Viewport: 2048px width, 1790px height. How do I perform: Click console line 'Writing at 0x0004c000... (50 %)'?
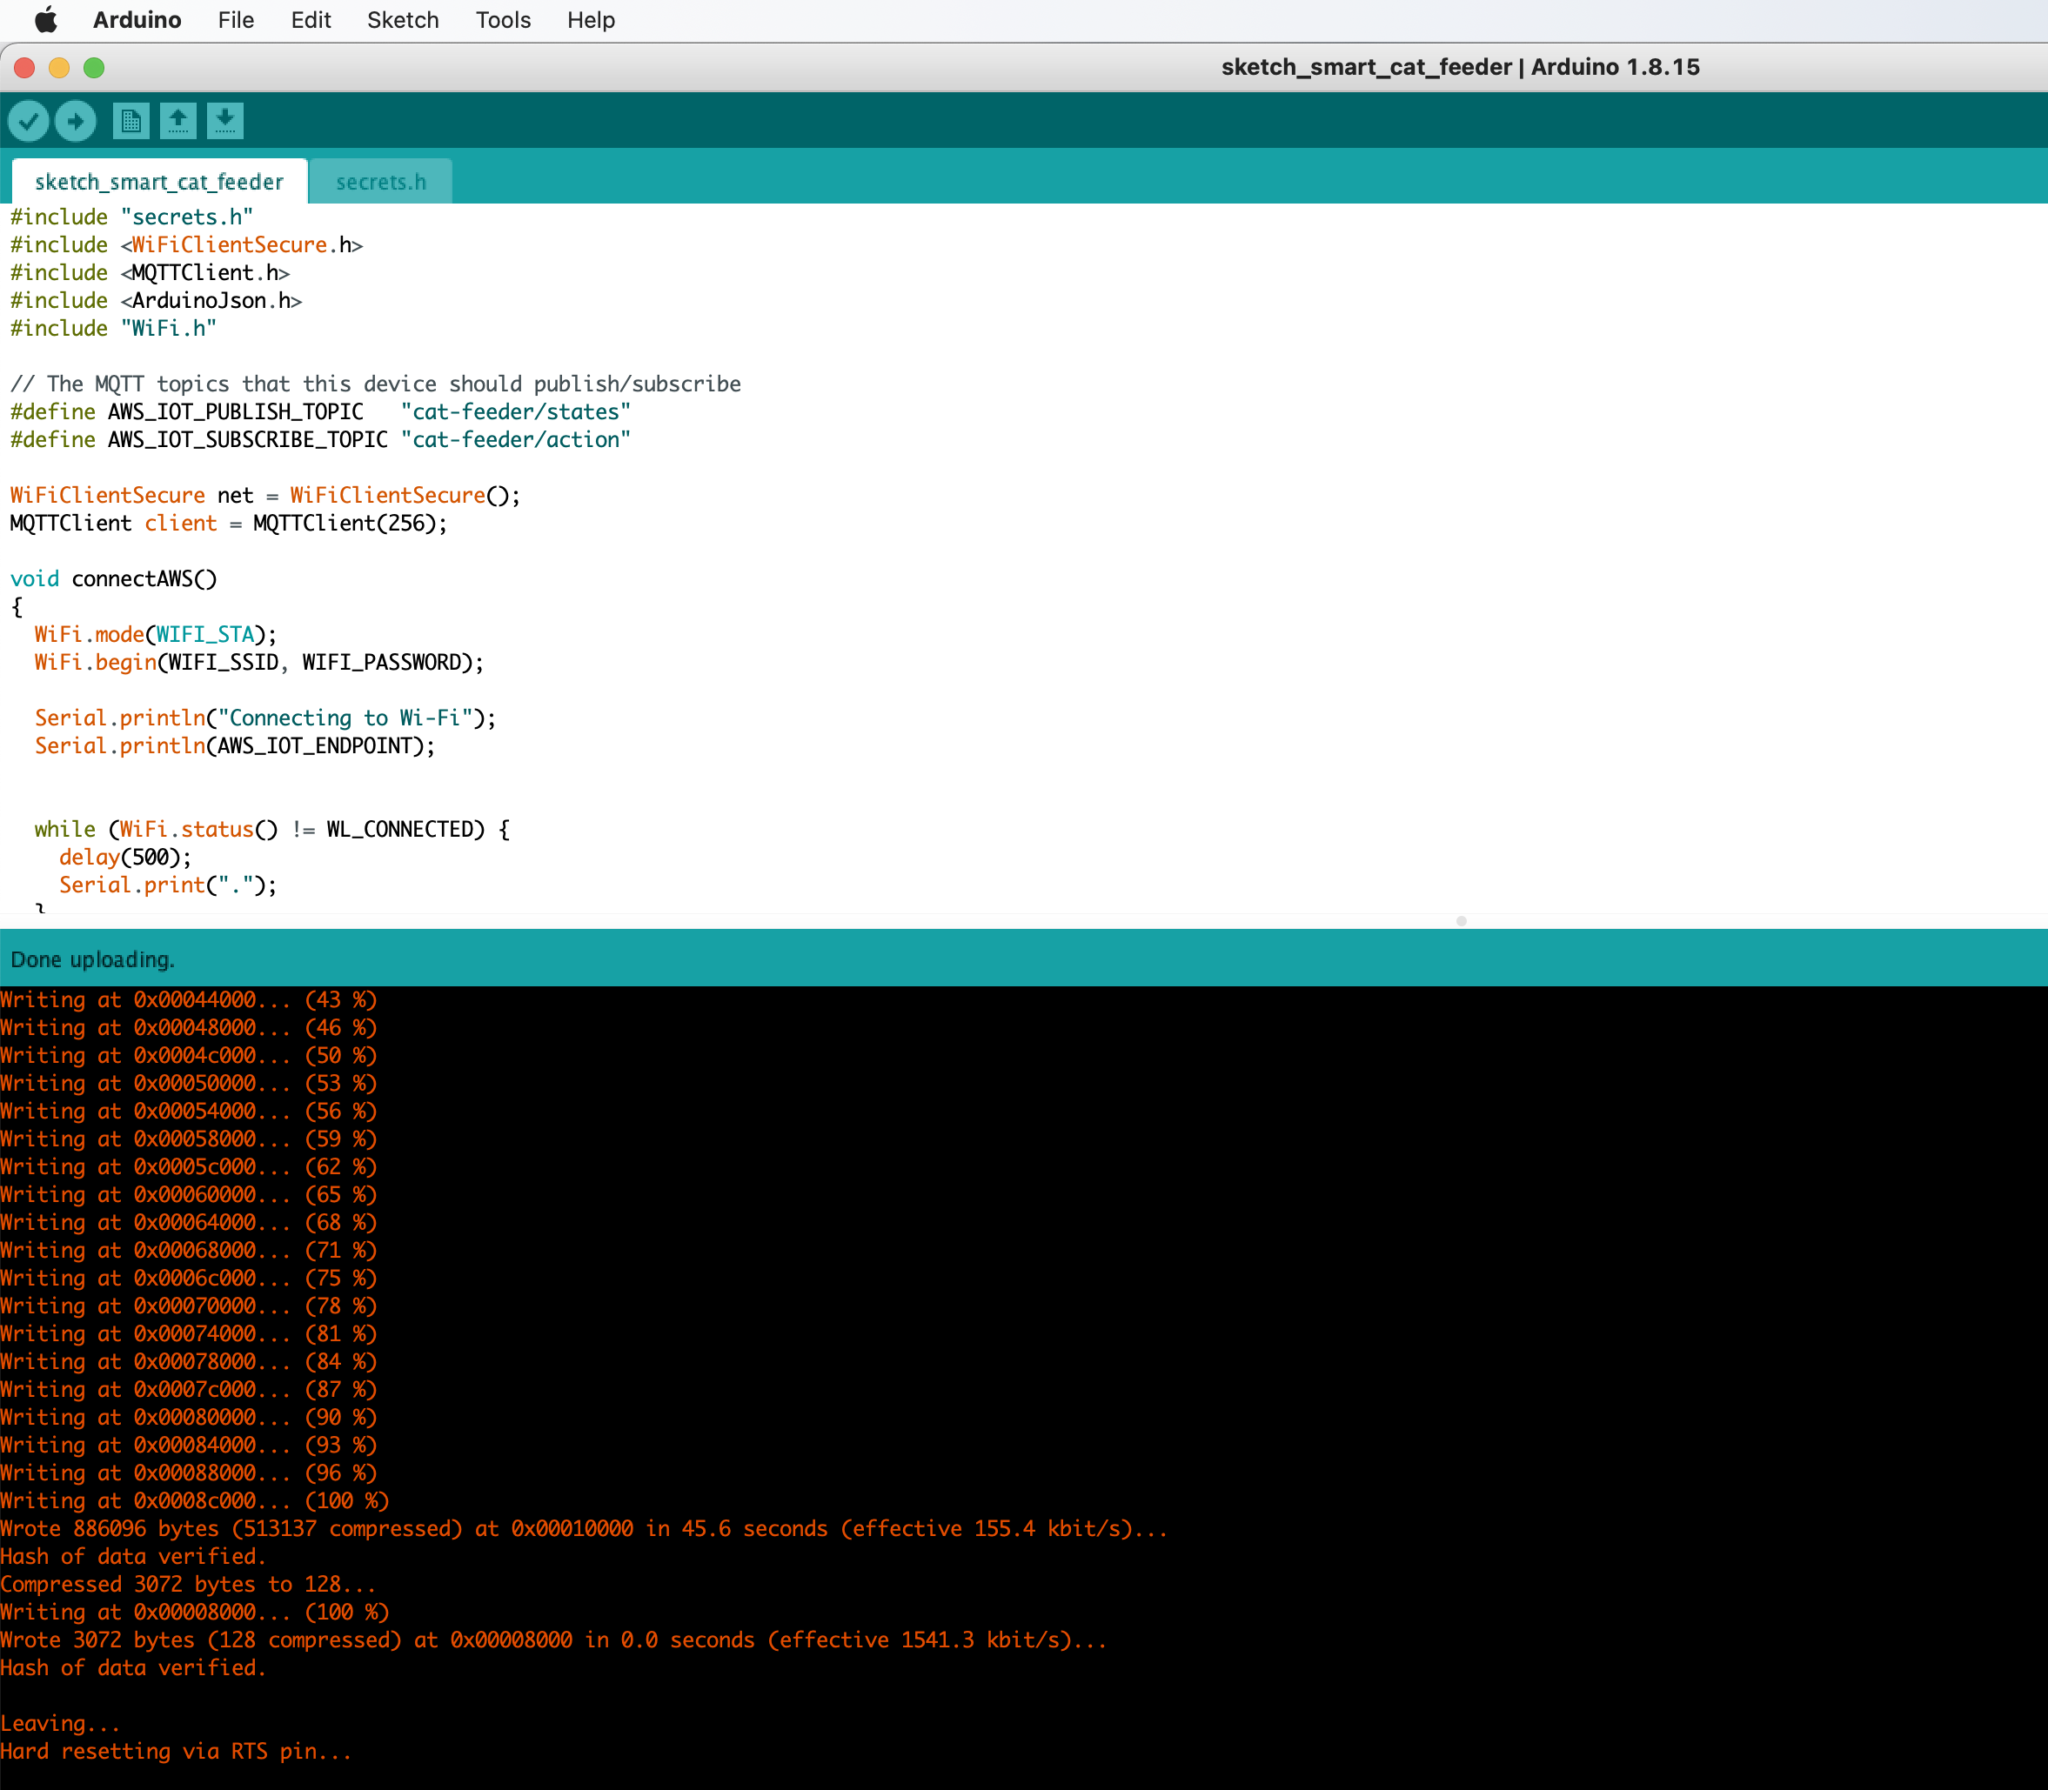pos(188,1056)
